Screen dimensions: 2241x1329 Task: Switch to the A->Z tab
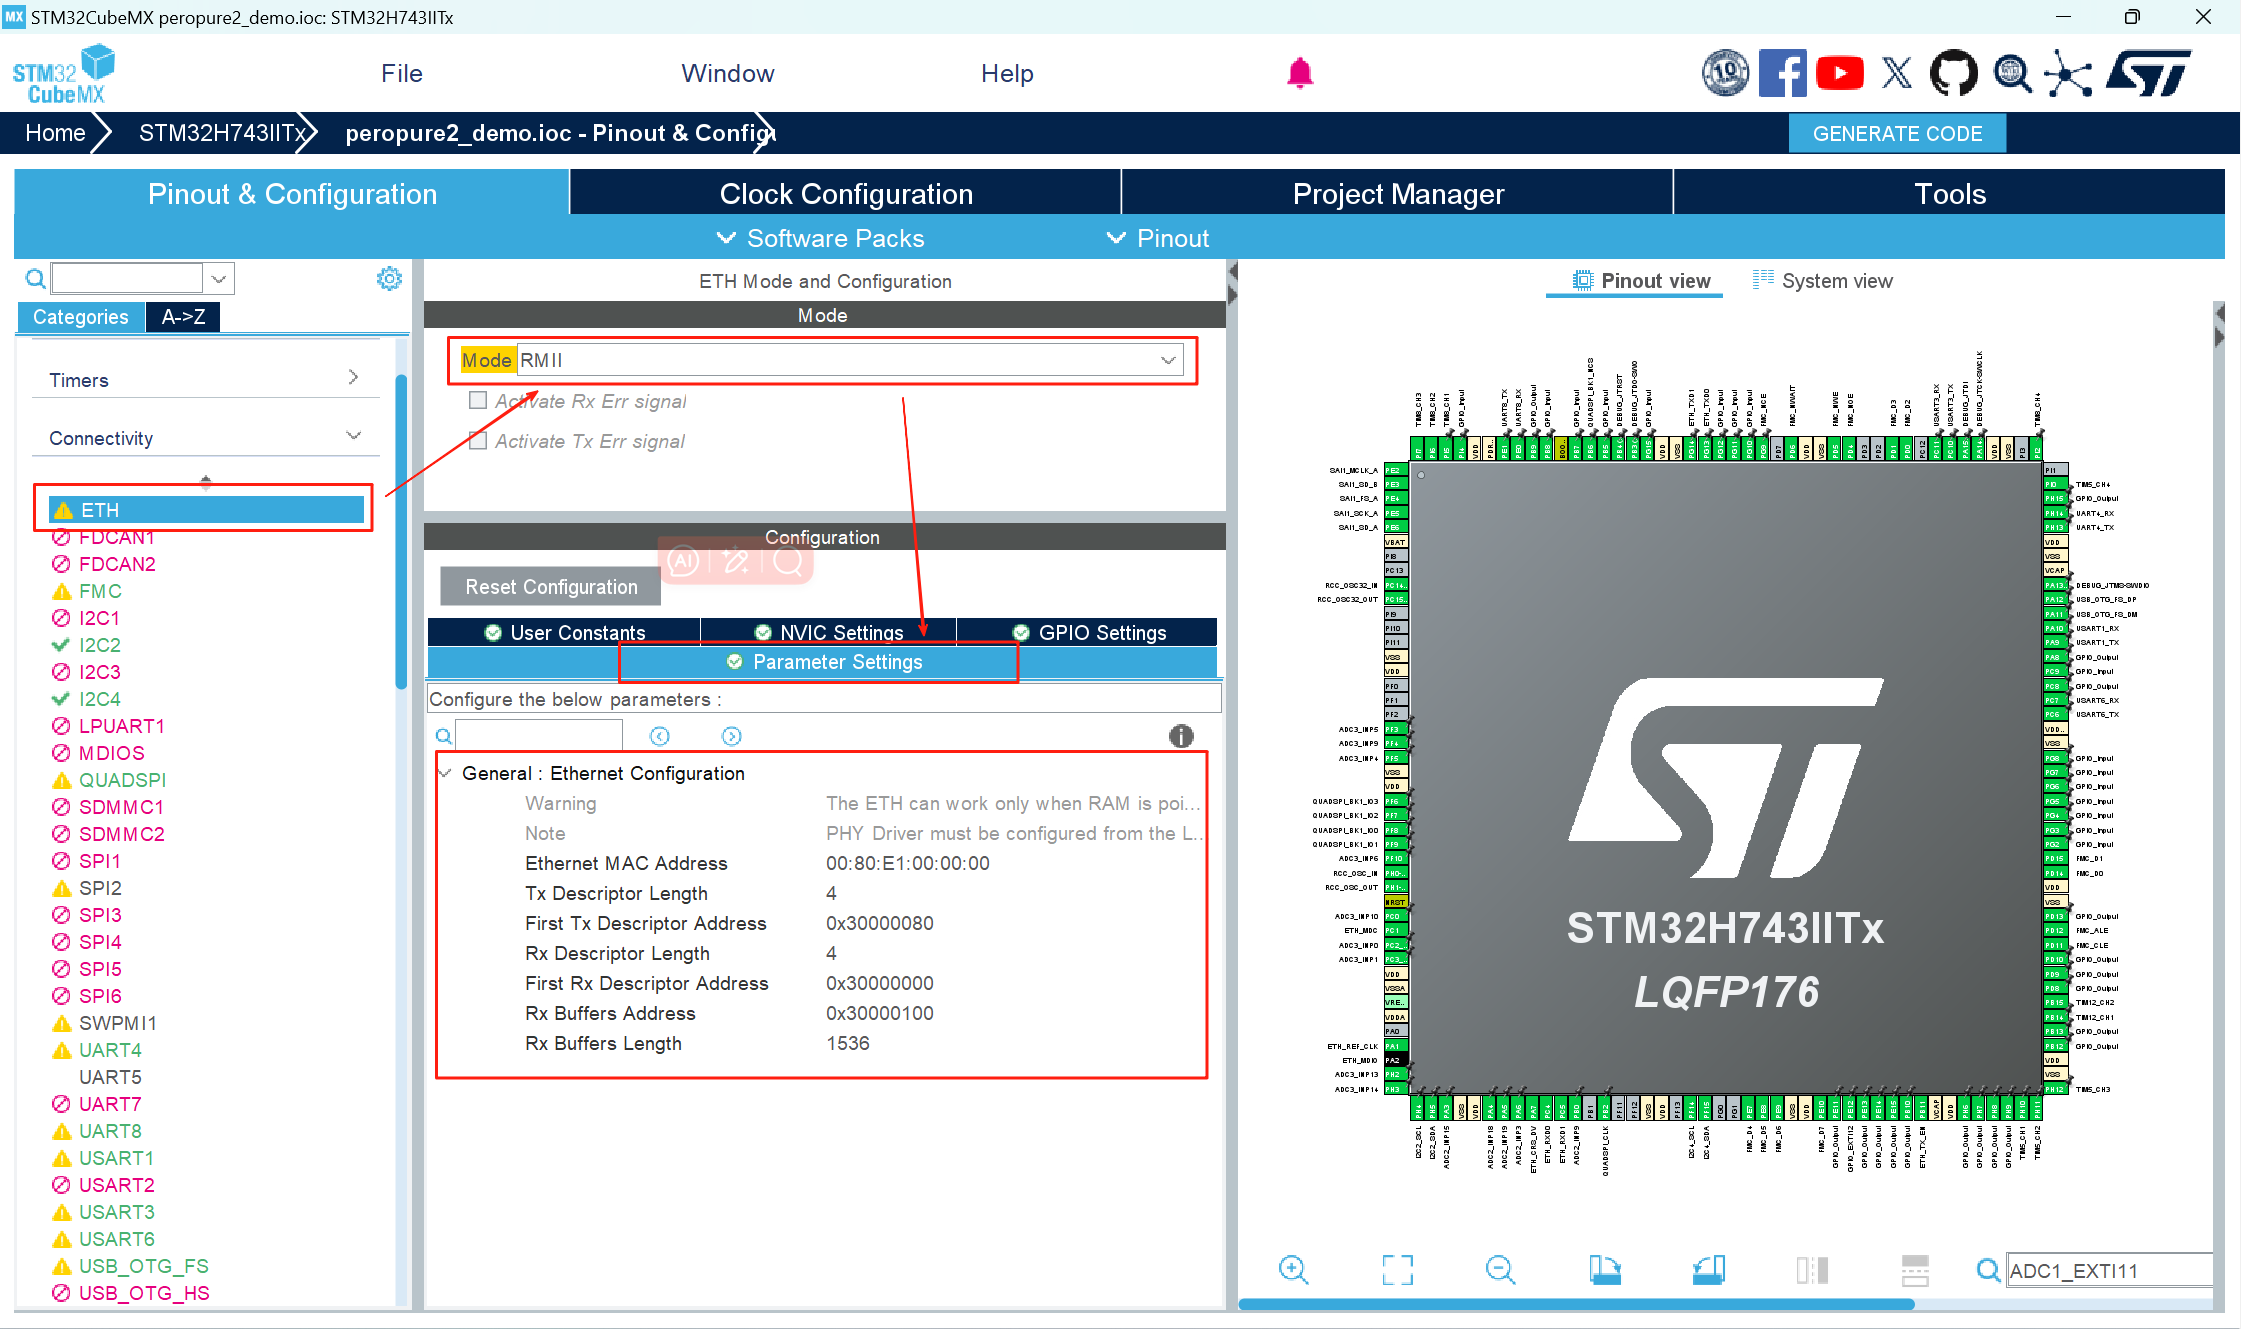point(183,316)
